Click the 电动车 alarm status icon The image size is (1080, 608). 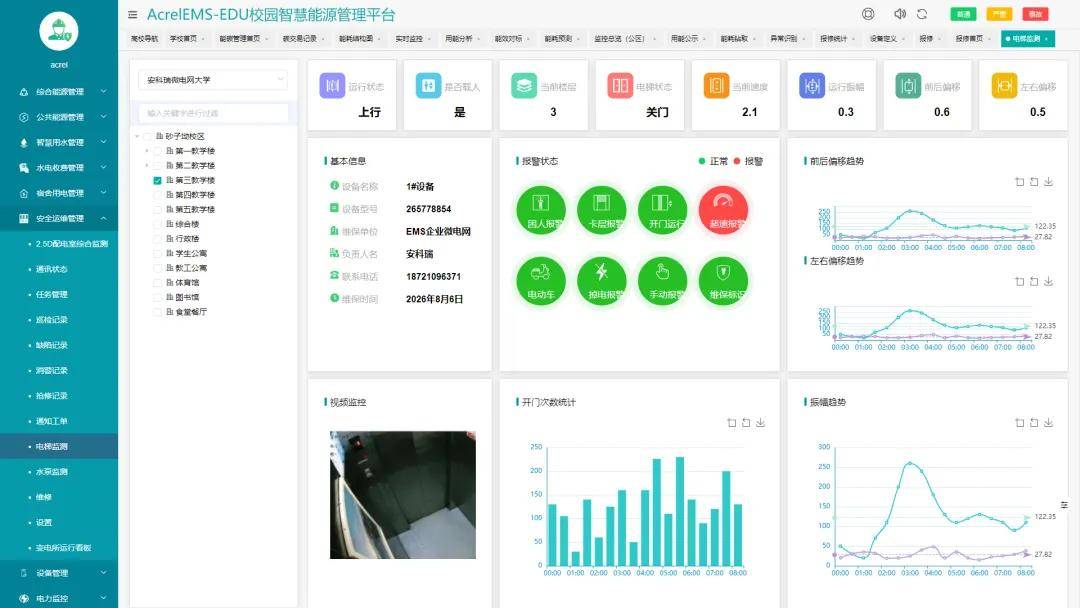coord(541,280)
